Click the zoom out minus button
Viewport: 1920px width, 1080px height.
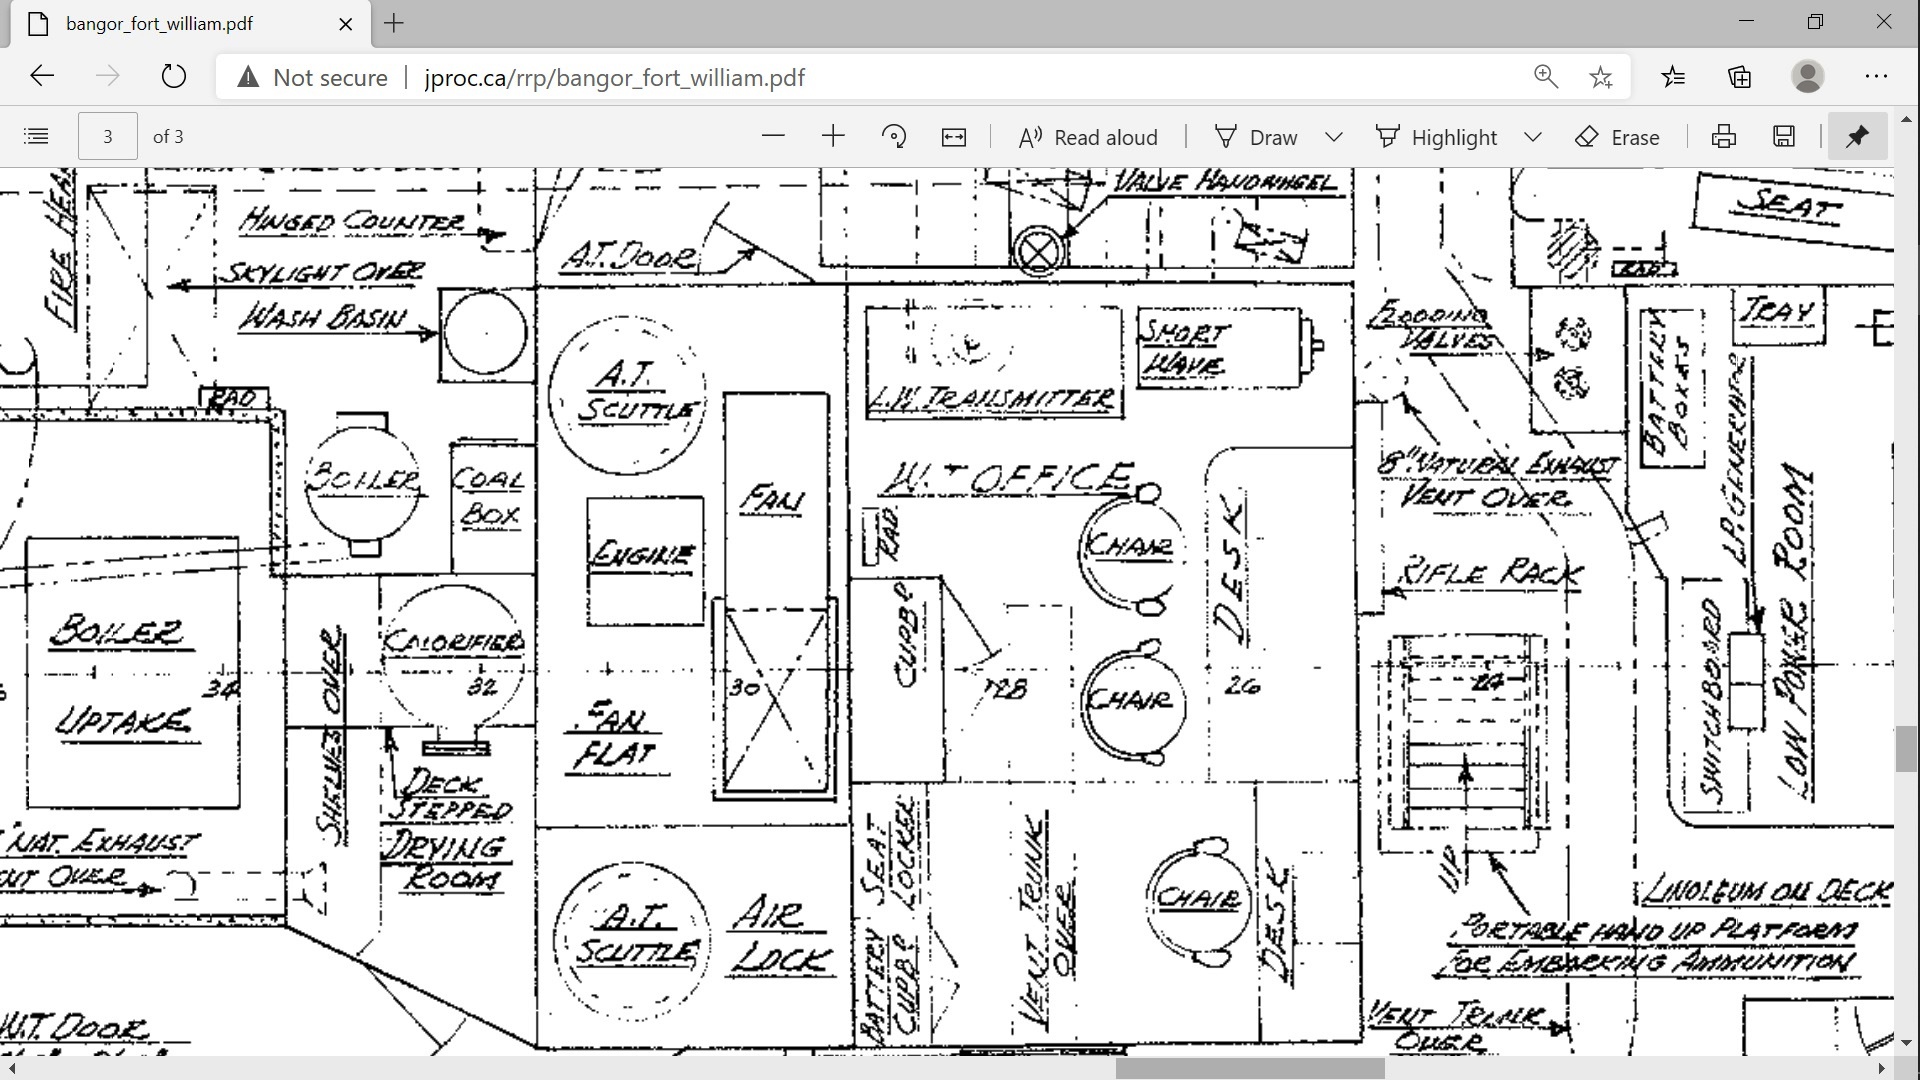[x=773, y=137]
